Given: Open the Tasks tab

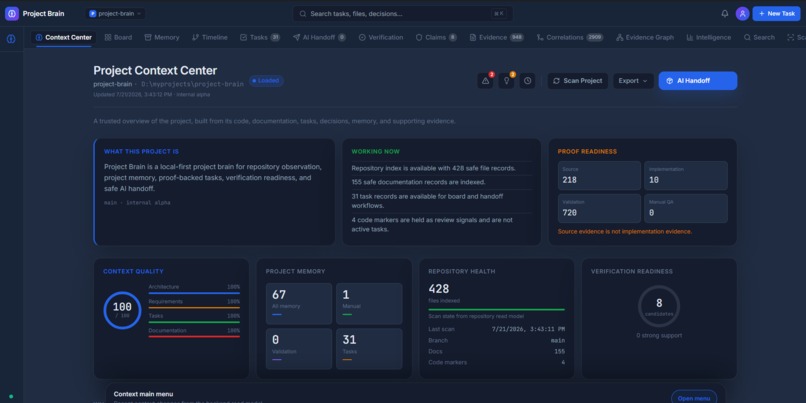Looking at the screenshot, I should (x=260, y=38).
